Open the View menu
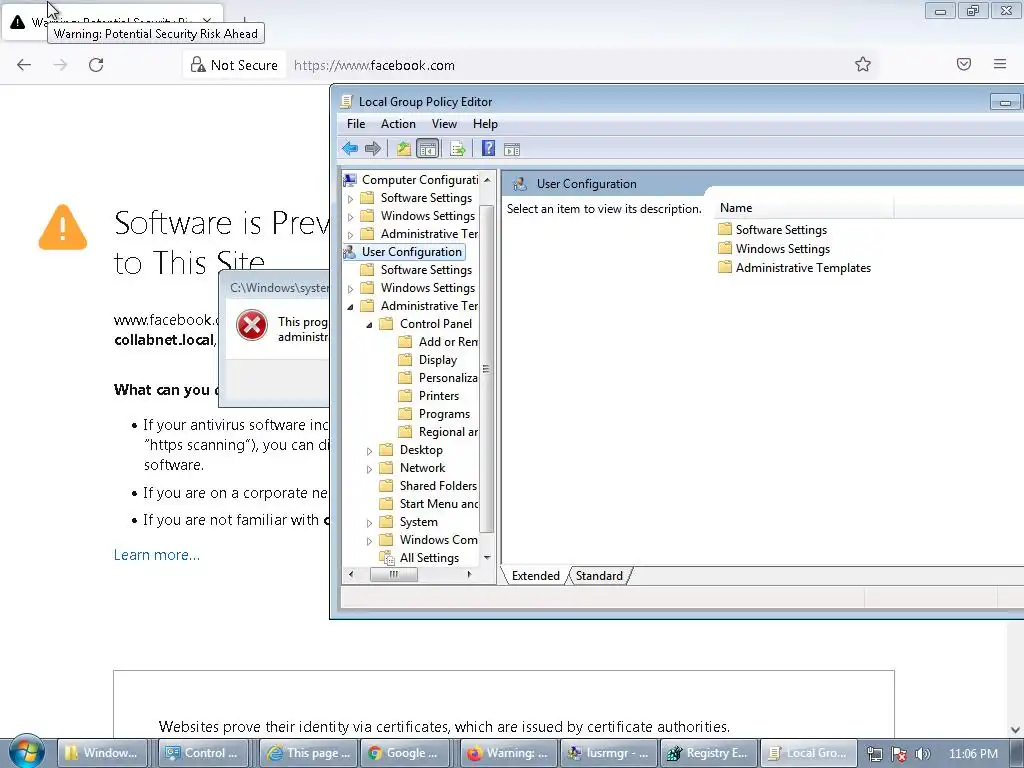 444,123
